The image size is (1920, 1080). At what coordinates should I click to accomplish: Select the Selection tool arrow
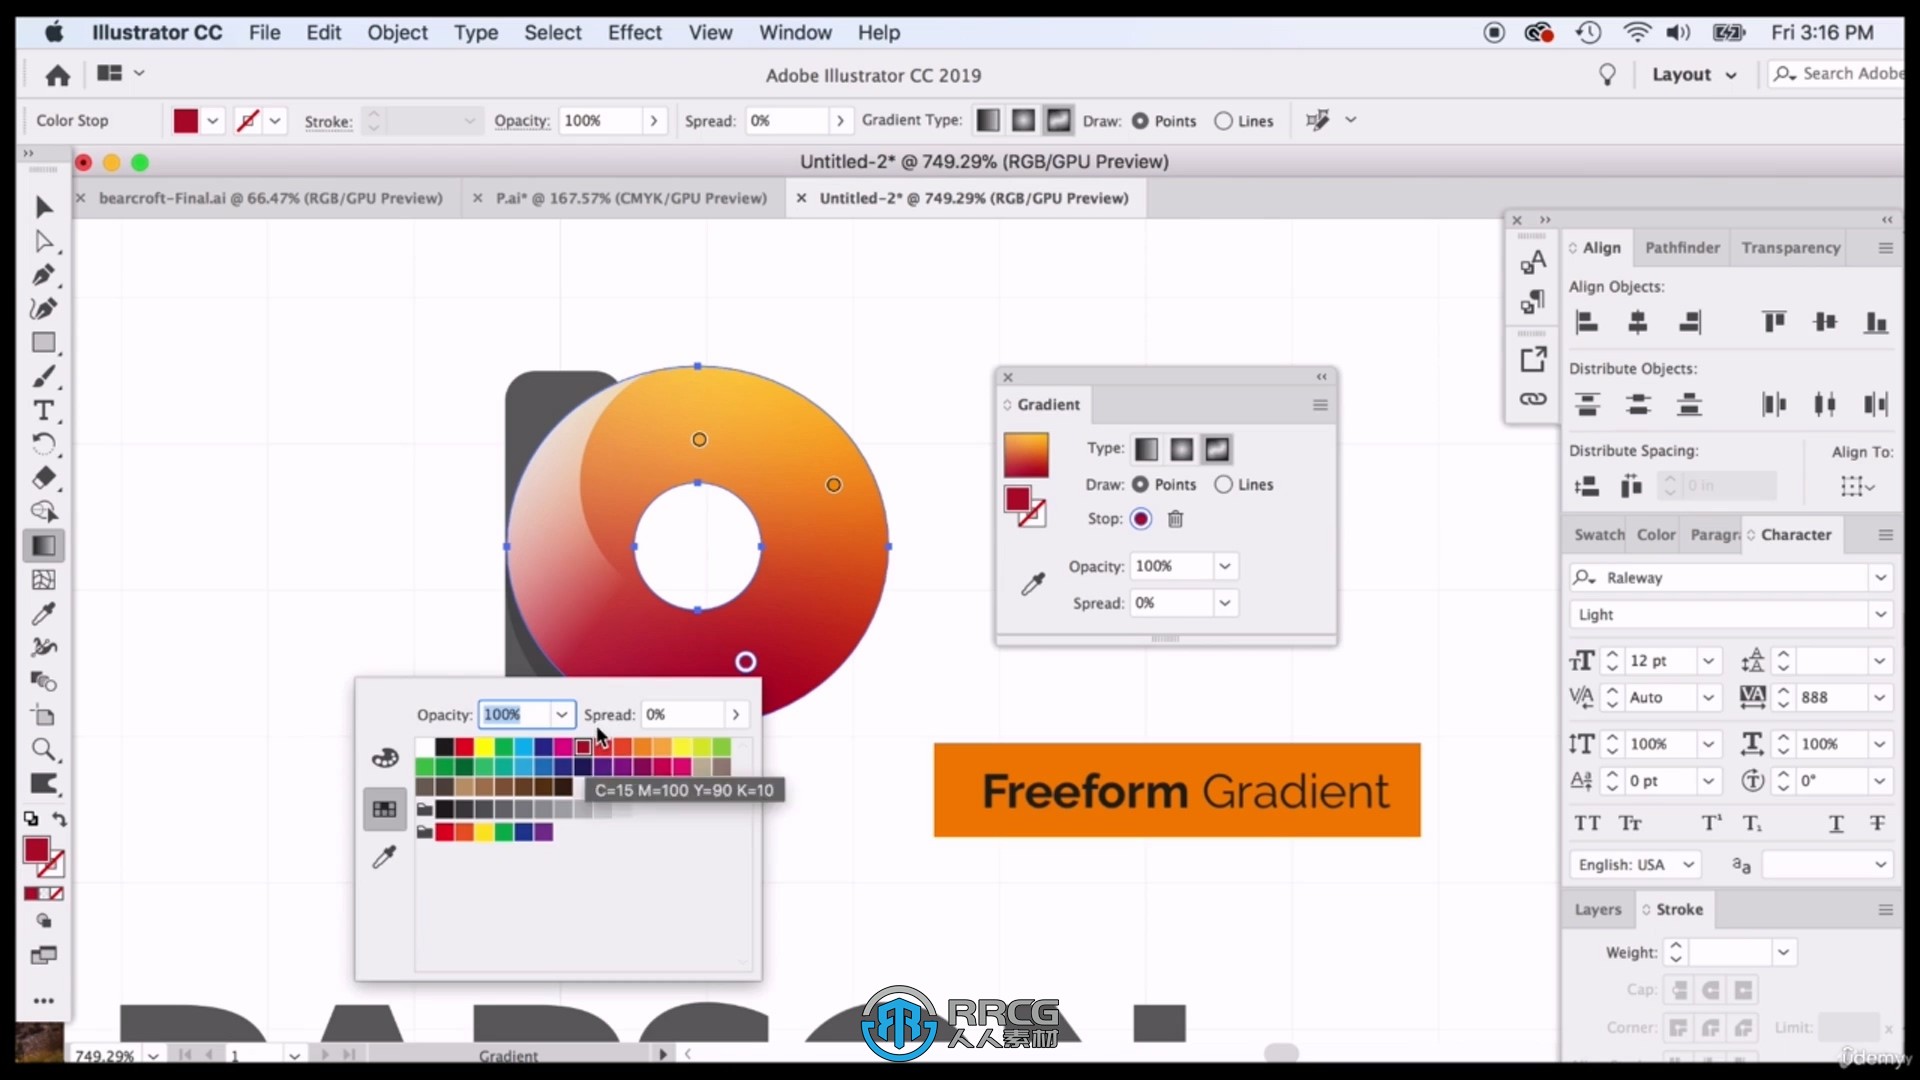point(43,207)
